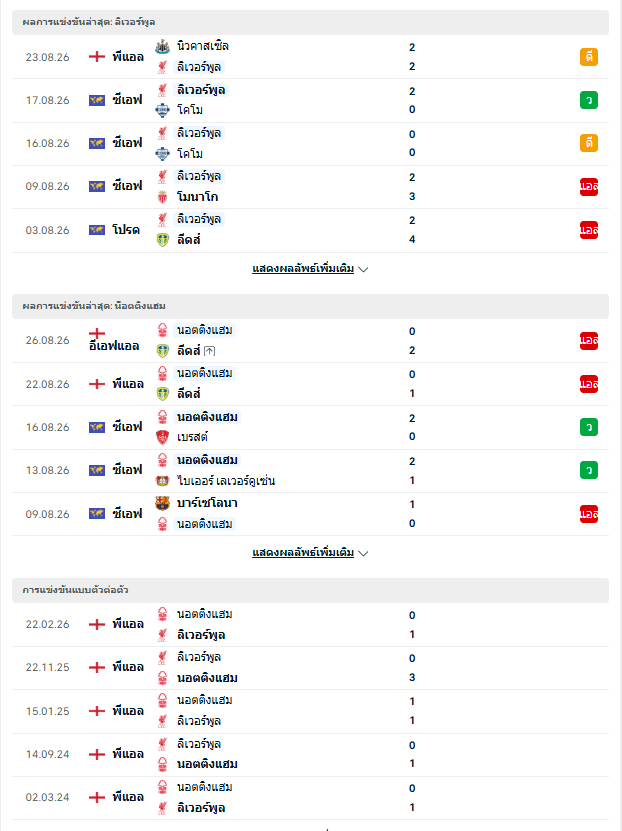The width and height of the screenshot is (622, 831).
Task: Click the promotion arrow icon beside ลีดส์
Action: point(209,351)
